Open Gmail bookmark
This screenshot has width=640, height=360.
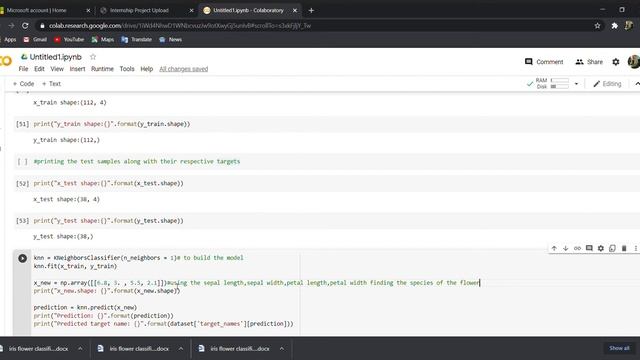click(35, 40)
